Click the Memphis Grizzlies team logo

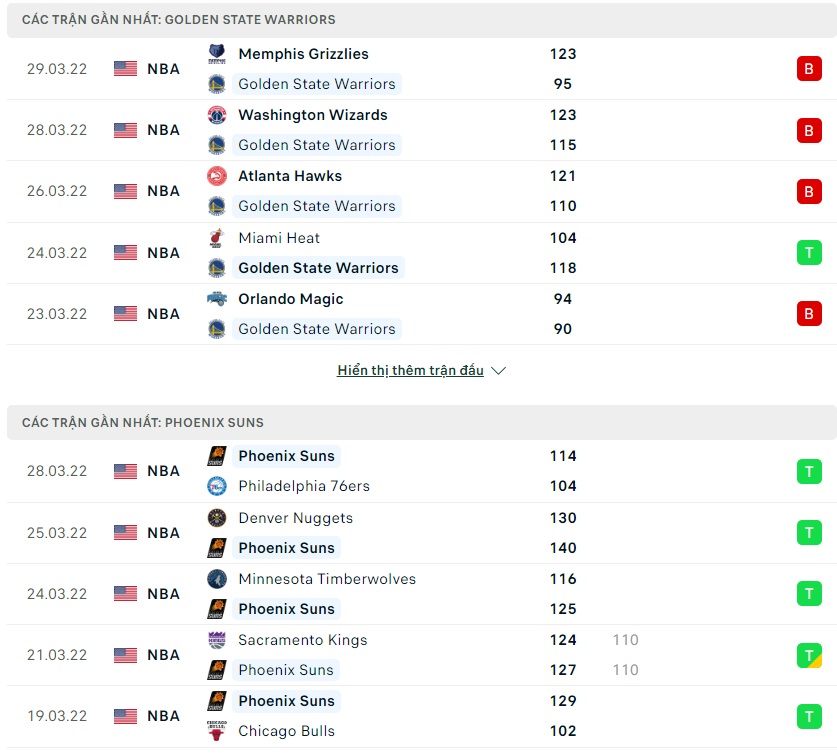(216, 54)
